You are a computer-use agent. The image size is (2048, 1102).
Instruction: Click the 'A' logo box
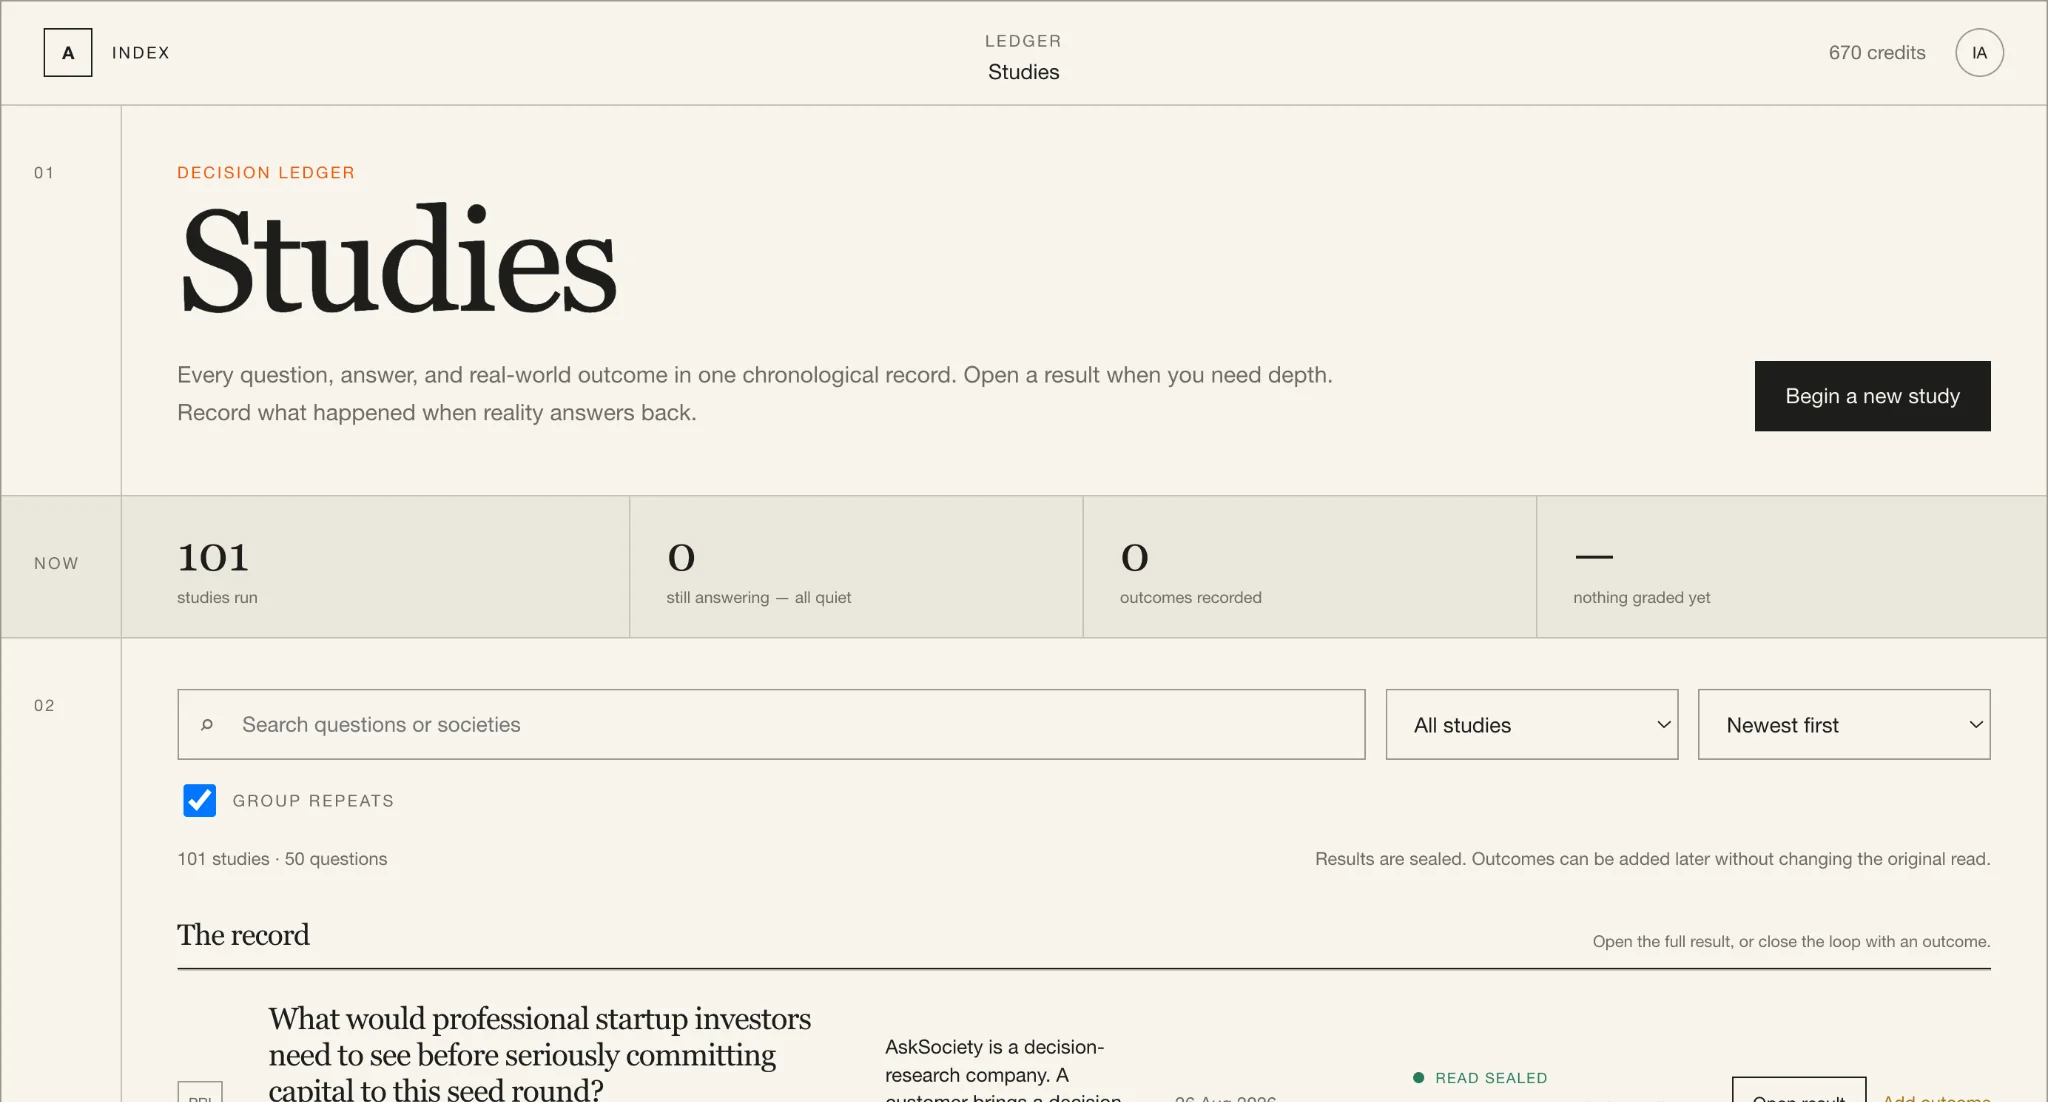[x=68, y=53]
